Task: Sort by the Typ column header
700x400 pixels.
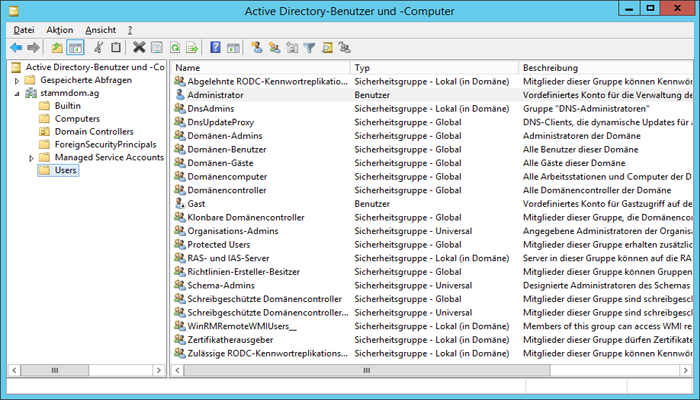Action: coord(434,67)
